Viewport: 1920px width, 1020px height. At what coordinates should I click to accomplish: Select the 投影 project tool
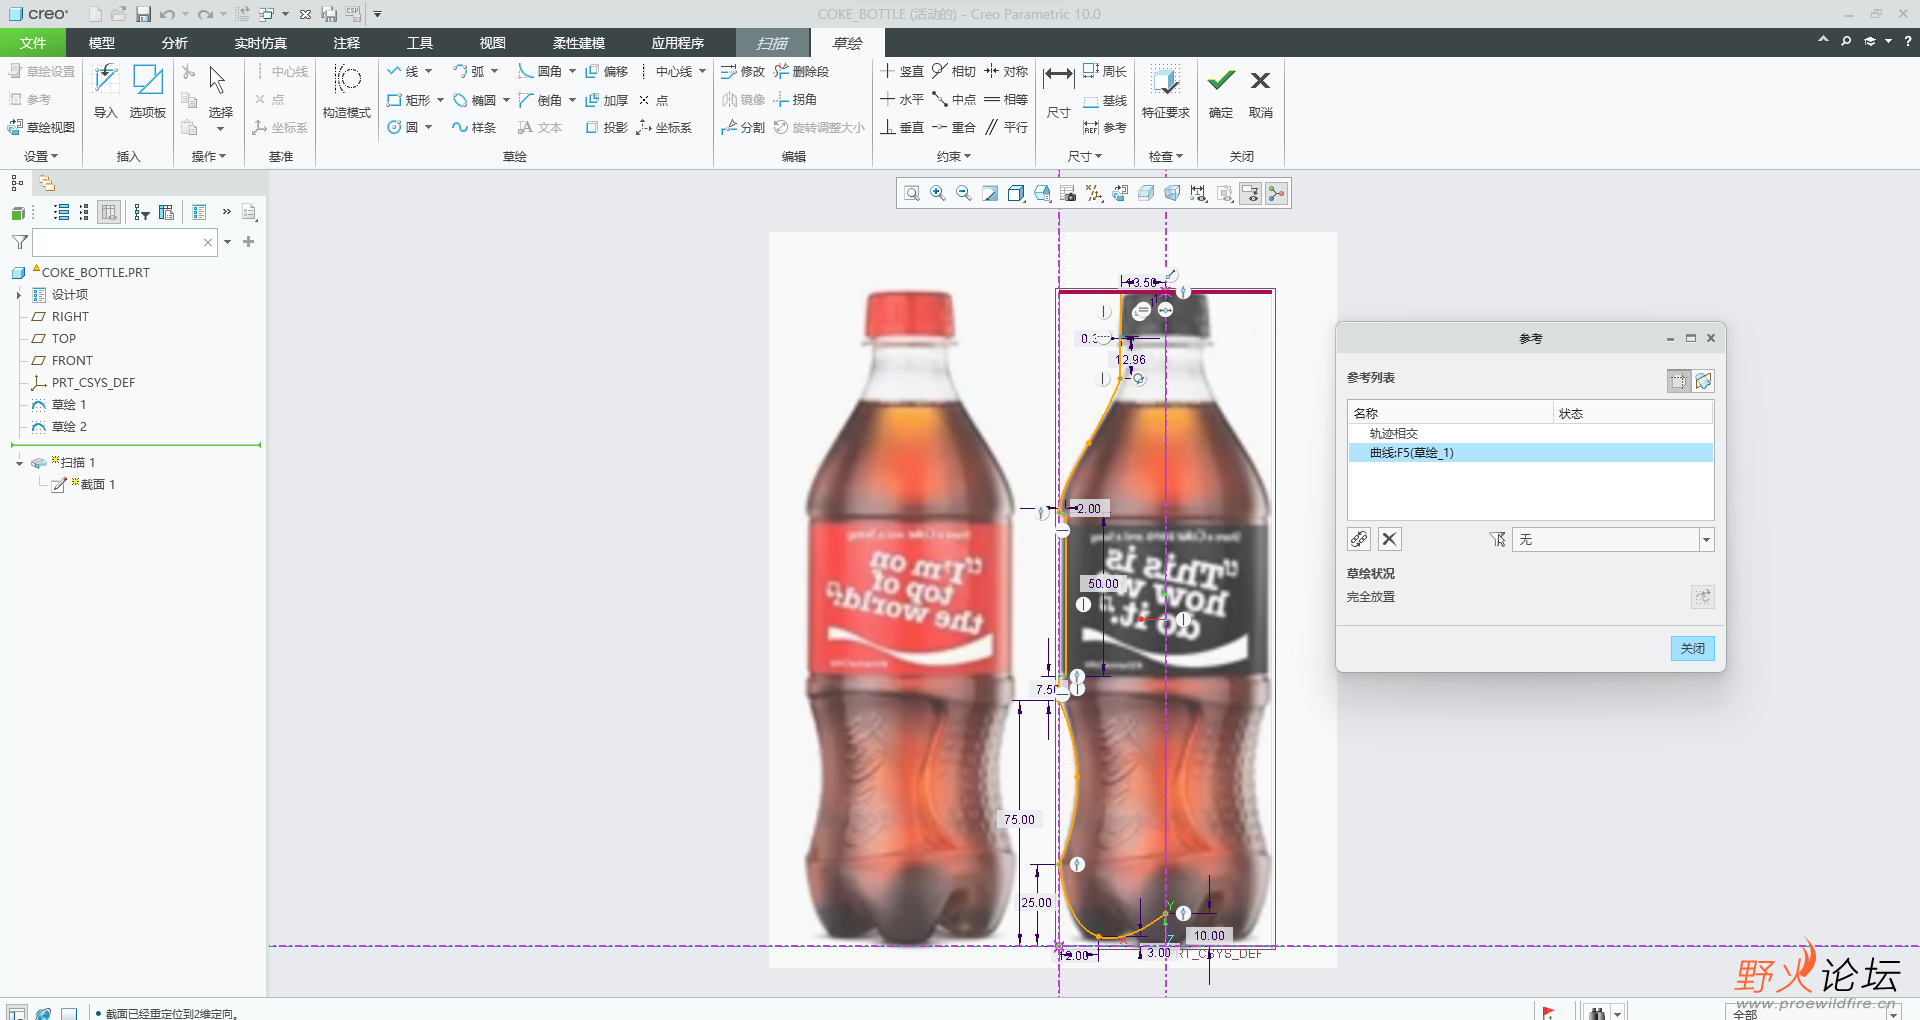[606, 128]
